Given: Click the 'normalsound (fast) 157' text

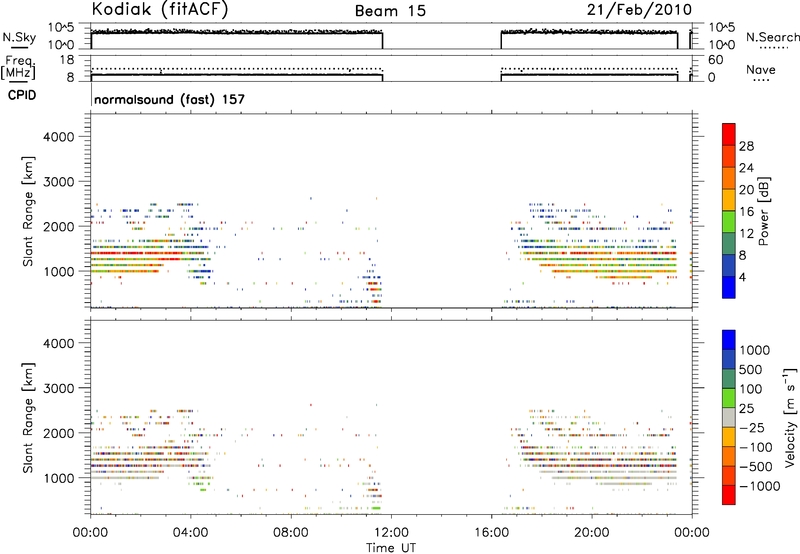Looking at the screenshot, I should [x=169, y=99].
